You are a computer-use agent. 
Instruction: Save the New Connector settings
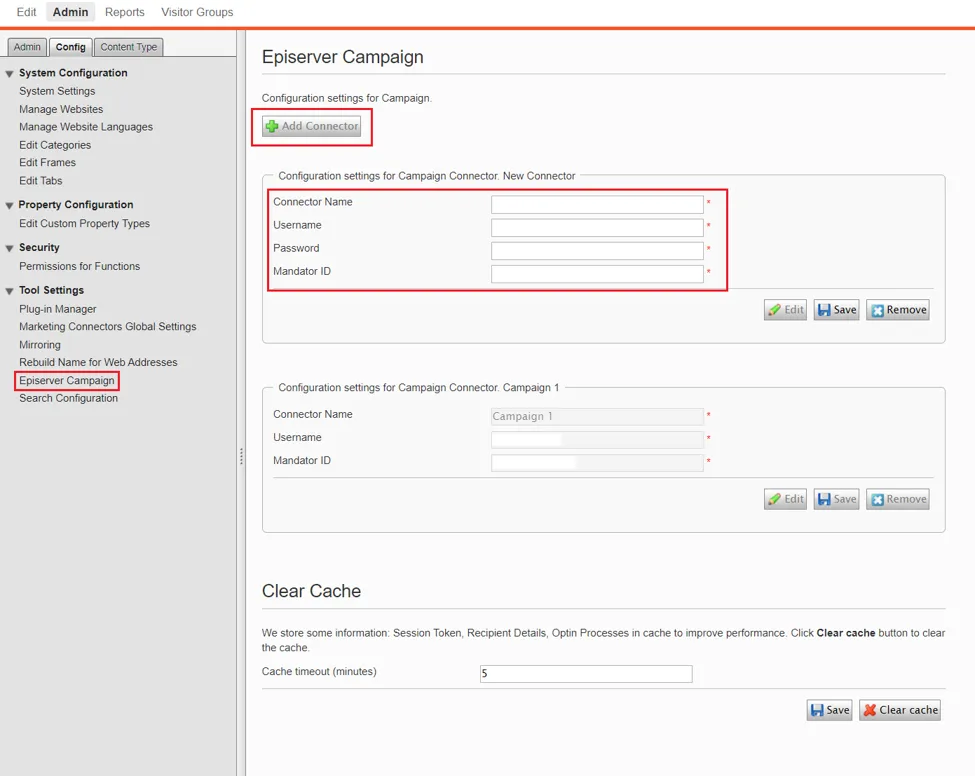point(836,310)
